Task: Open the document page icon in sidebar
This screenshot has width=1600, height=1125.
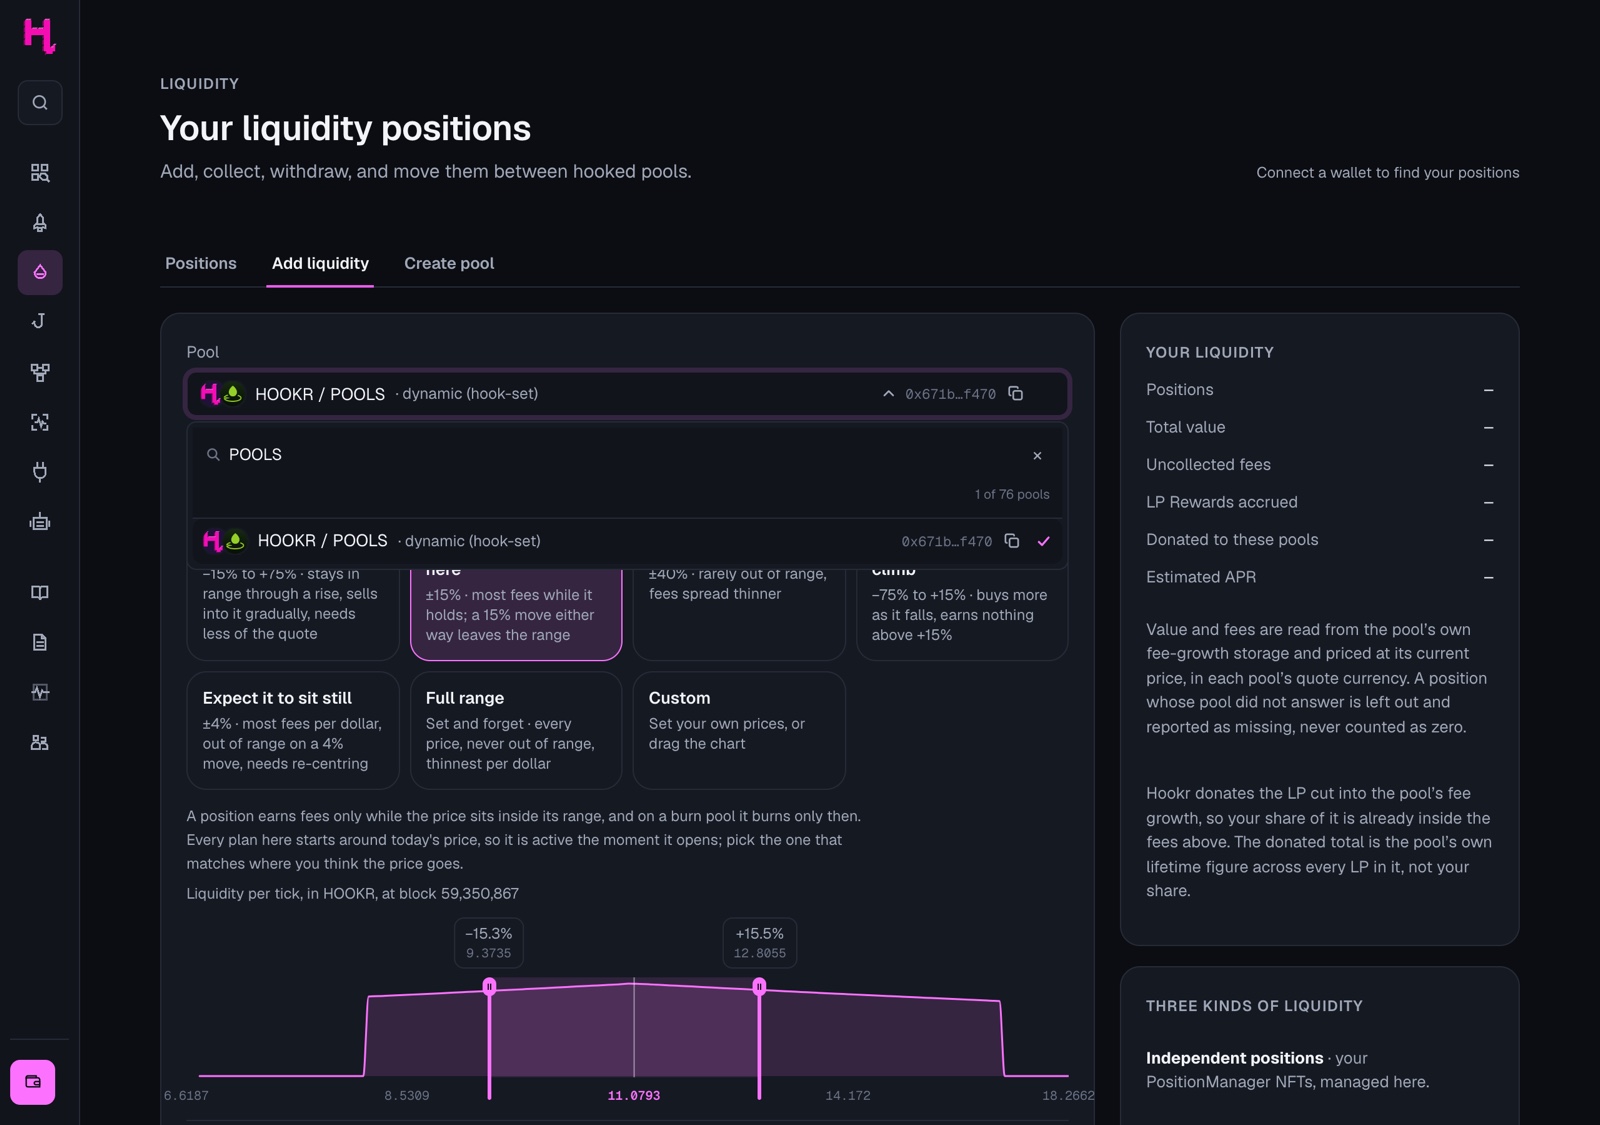Action: click(x=40, y=643)
